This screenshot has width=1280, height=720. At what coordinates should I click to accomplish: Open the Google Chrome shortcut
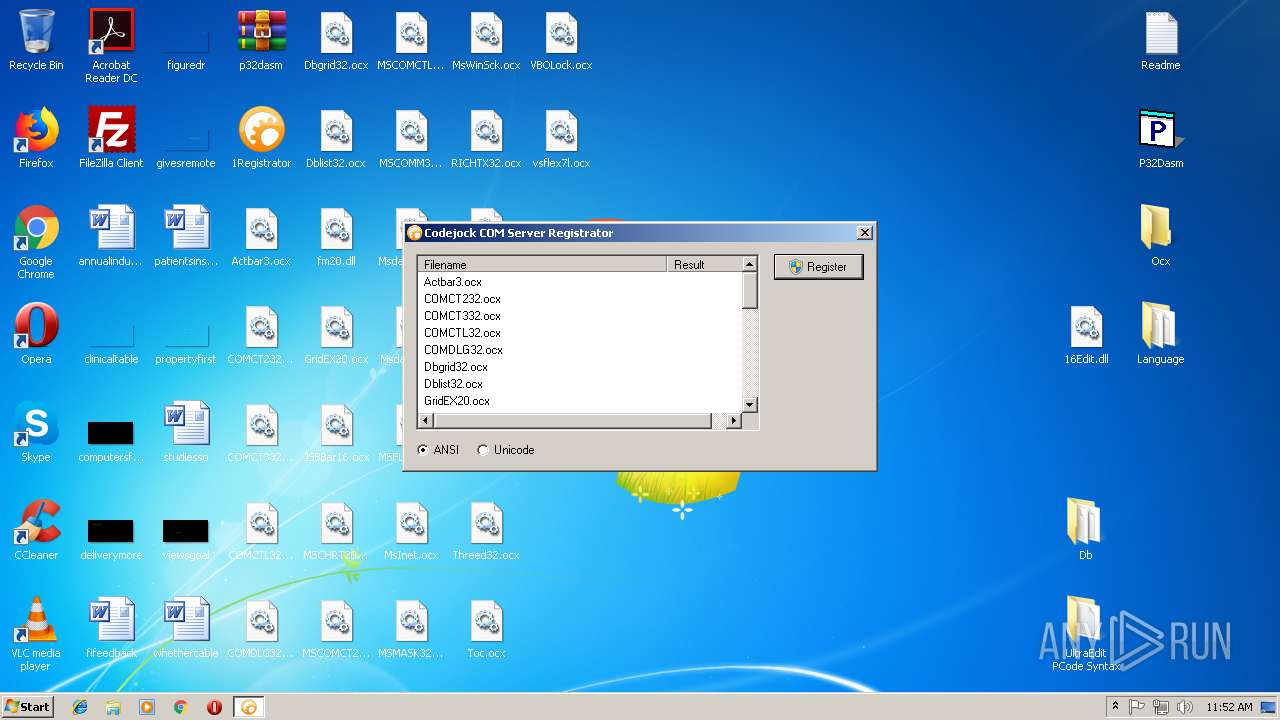point(36,243)
